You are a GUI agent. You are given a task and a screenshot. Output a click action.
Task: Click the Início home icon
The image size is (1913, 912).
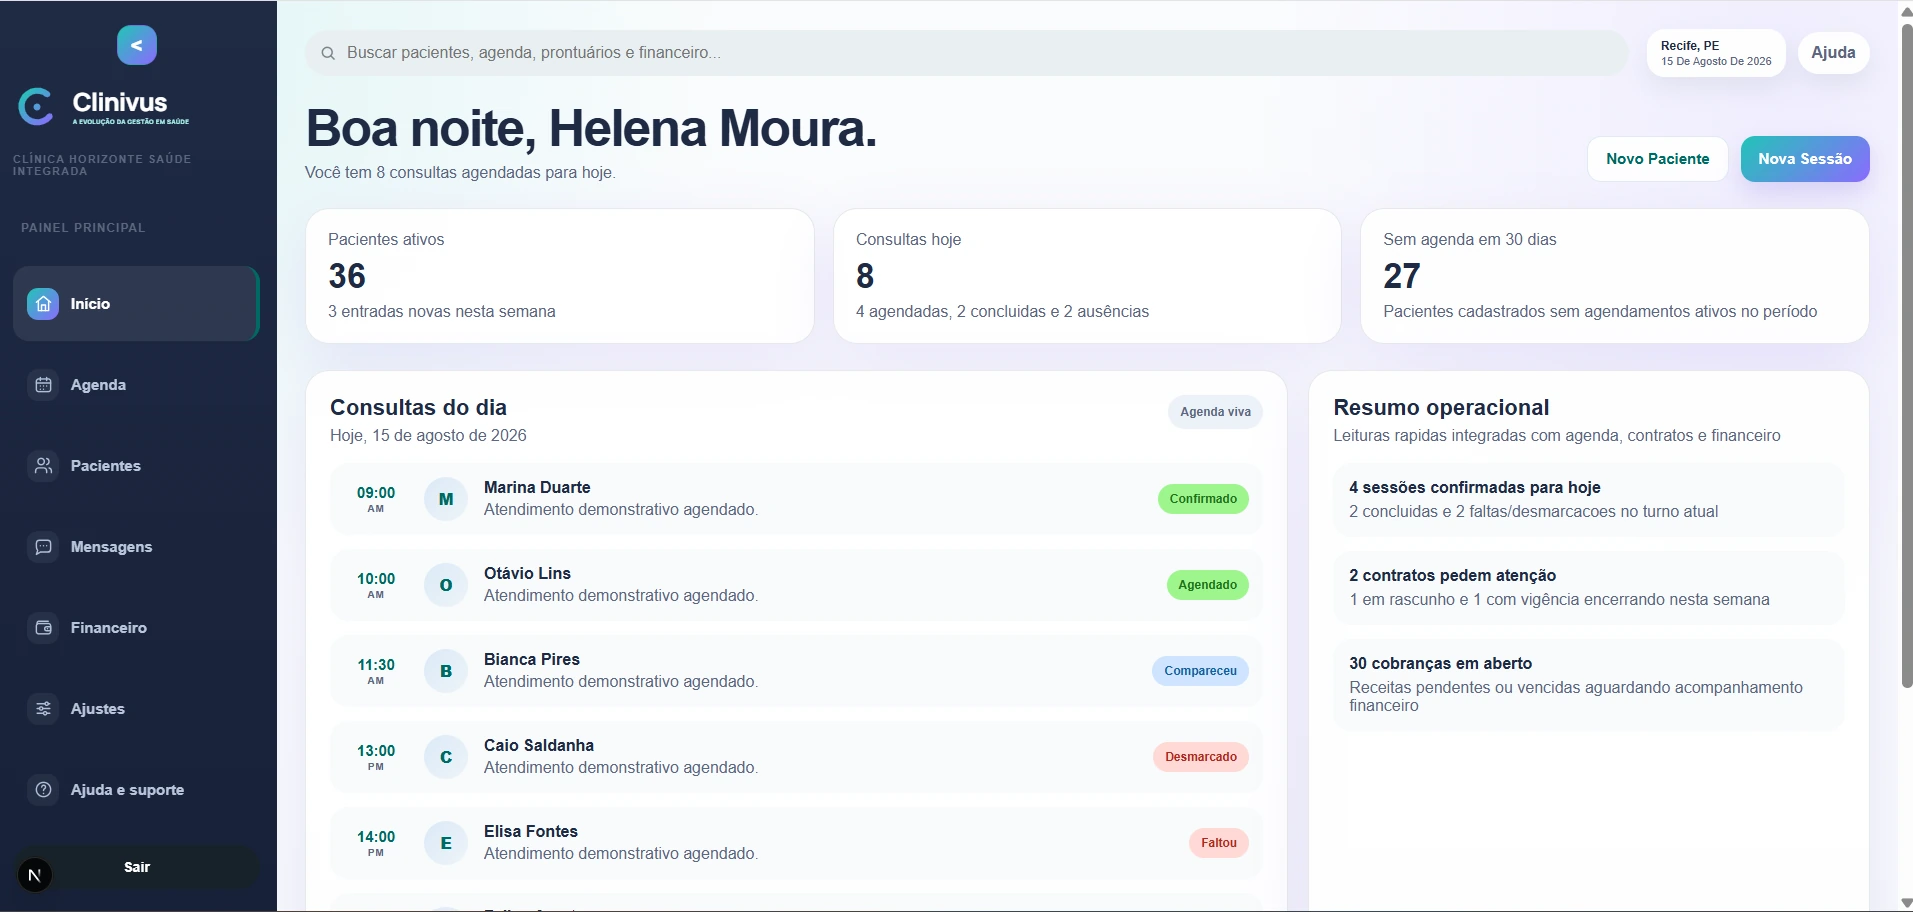tap(43, 304)
